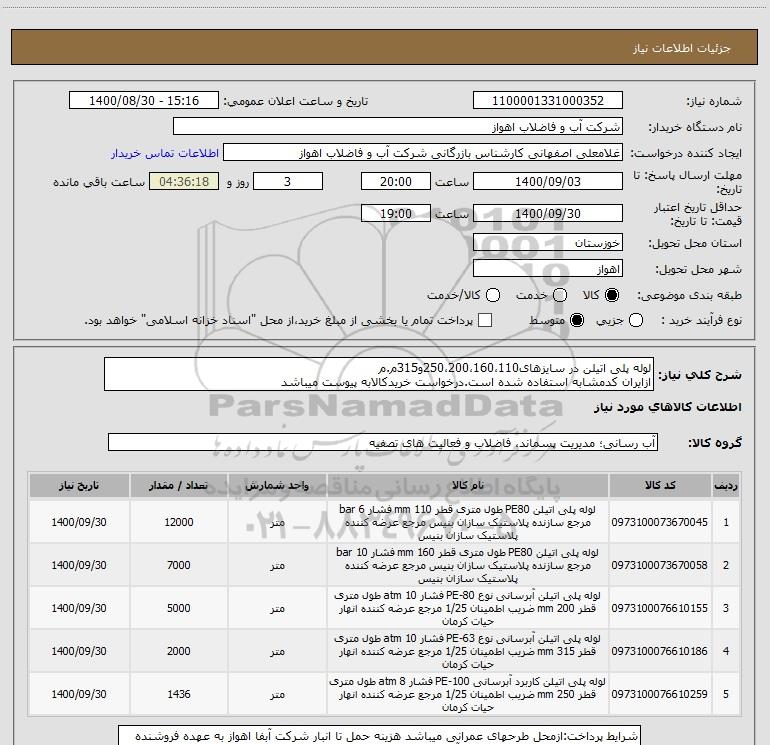770x745 pixels.
Task: Click quantity 12000 in row 1
Action: coord(179,522)
